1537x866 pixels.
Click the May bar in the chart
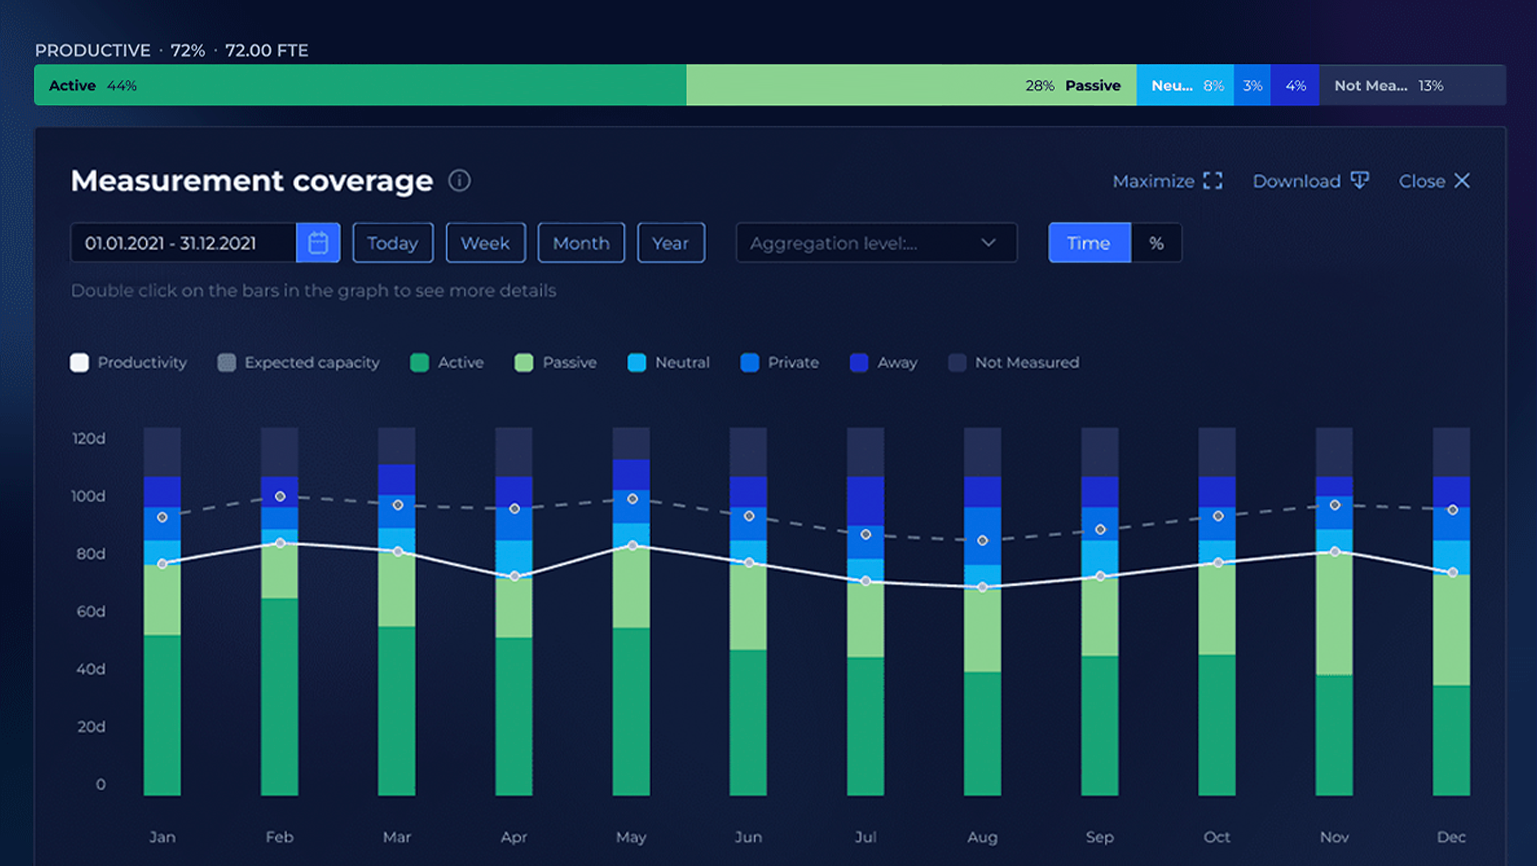pos(631,612)
